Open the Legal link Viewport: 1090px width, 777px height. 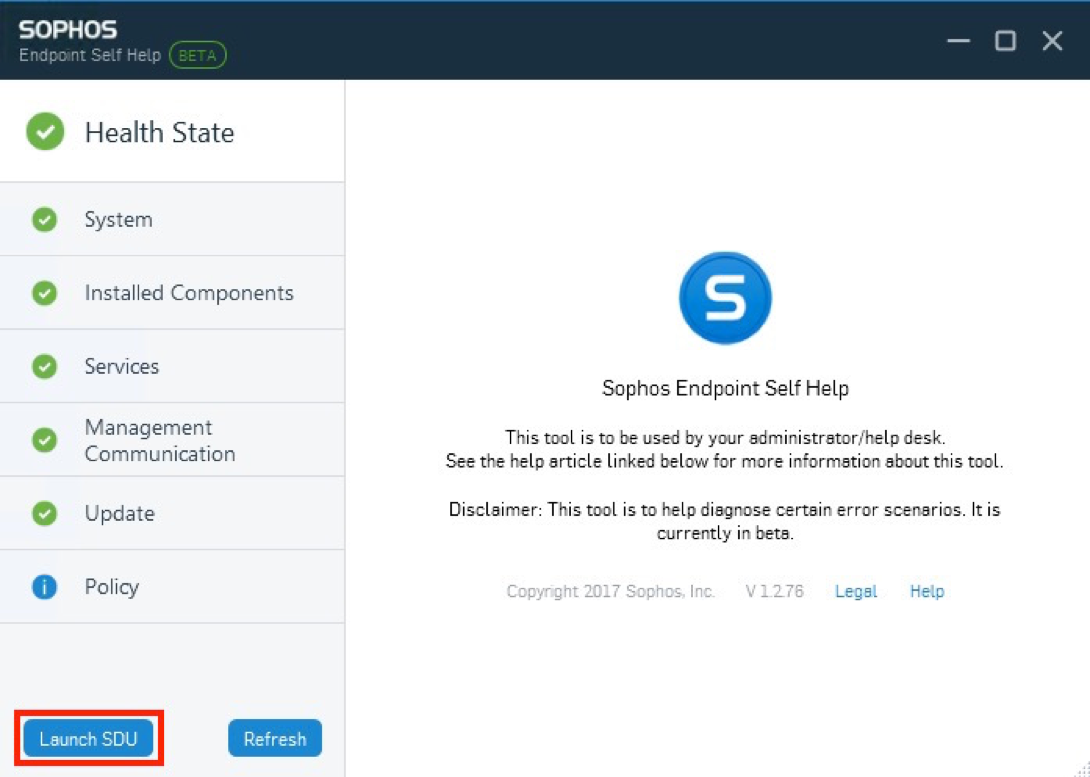coord(856,591)
